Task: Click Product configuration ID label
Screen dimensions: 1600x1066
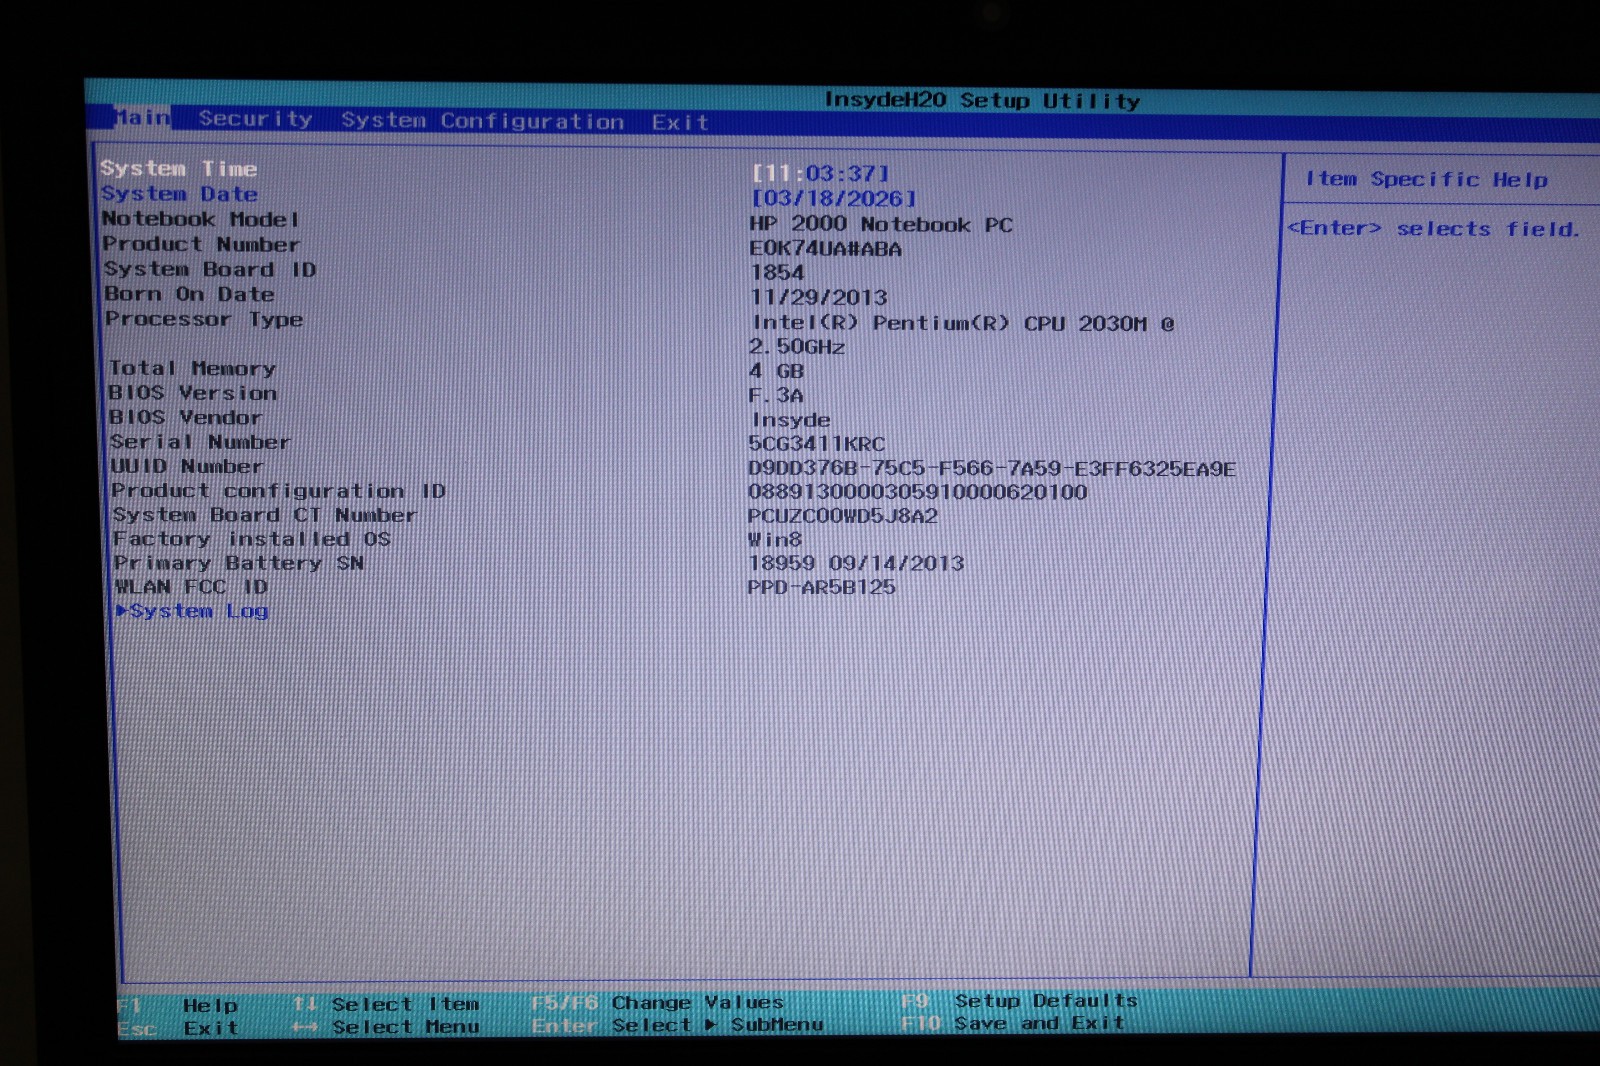Action: [x=279, y=491]
